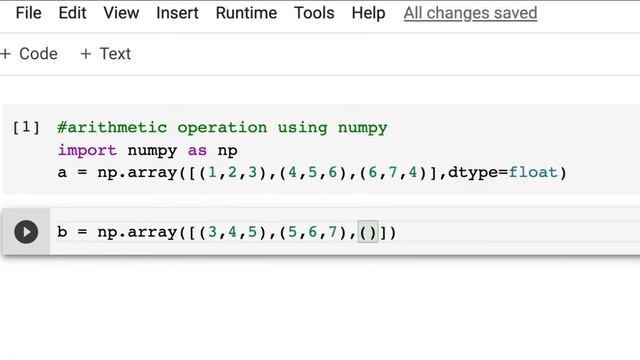
Task: Open the Edit menu
Action: [x=72, y=13]
